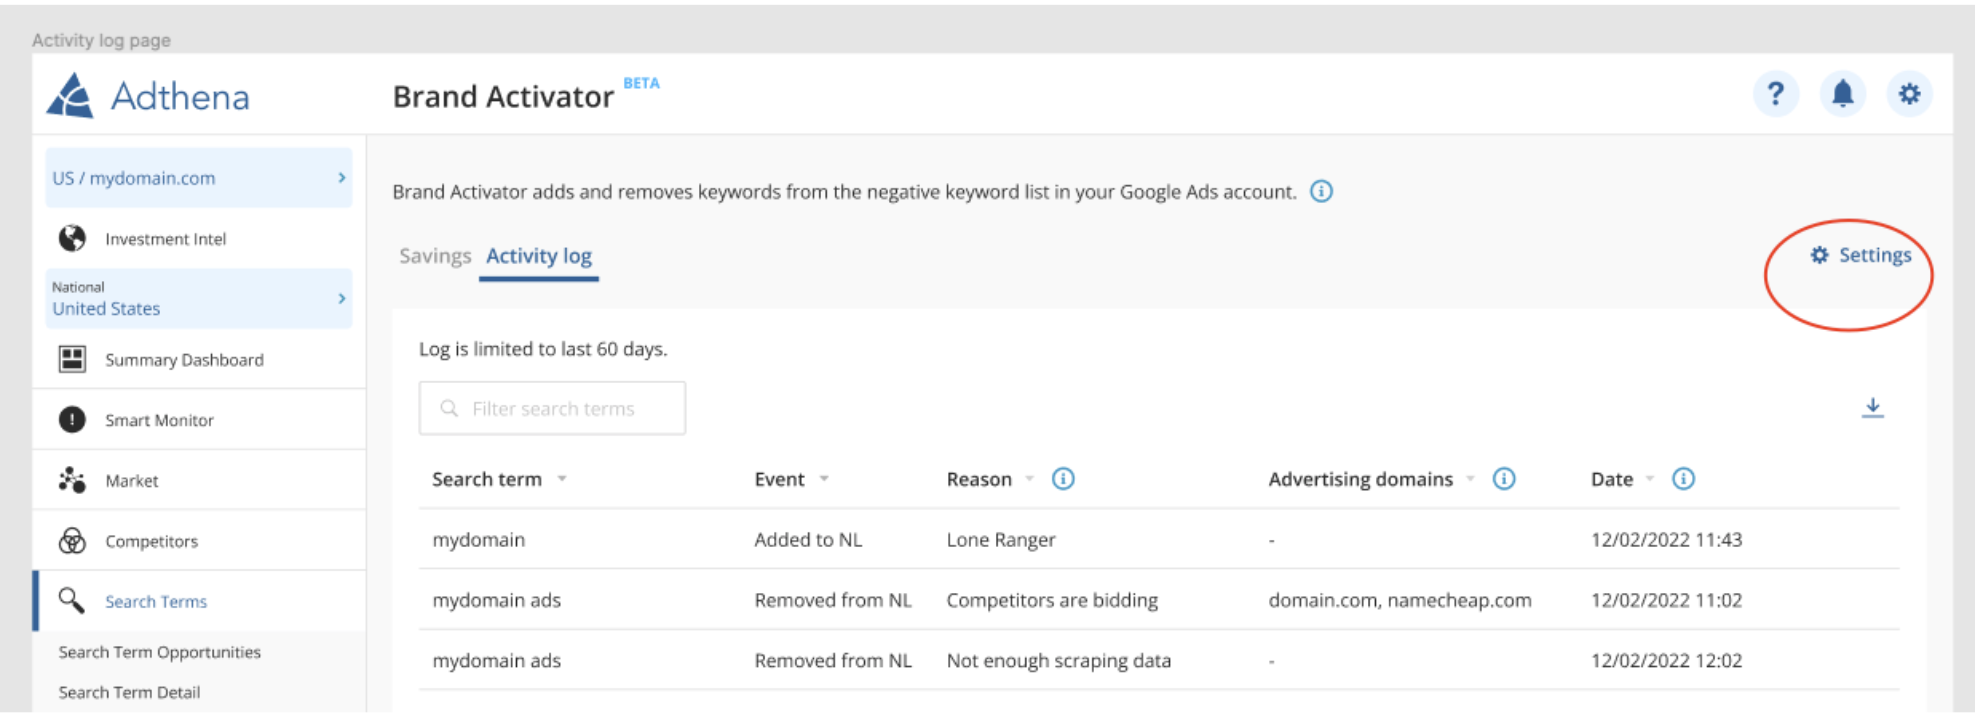
Task: Switch to the Savings tab
Action: (x=434, y=256)
